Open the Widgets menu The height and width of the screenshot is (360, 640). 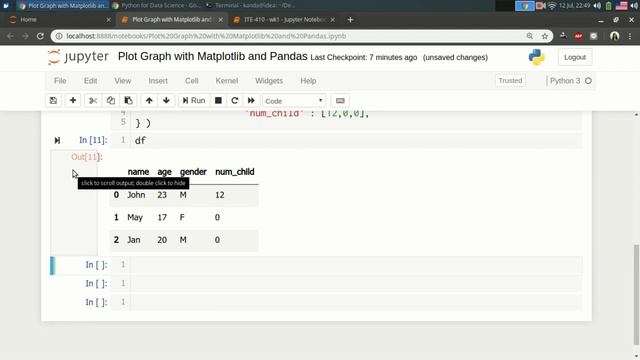pyautogui.click(x=269, y=81)
